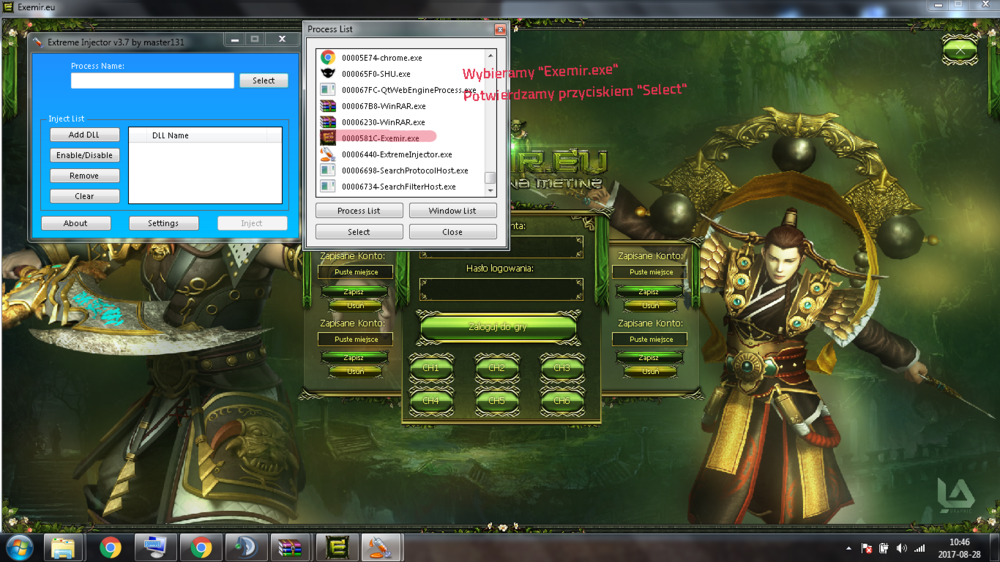The width and height of the screenshot is (1000, 562).
Task: Close the Process List dialog with X
Action: coord(500,29)
